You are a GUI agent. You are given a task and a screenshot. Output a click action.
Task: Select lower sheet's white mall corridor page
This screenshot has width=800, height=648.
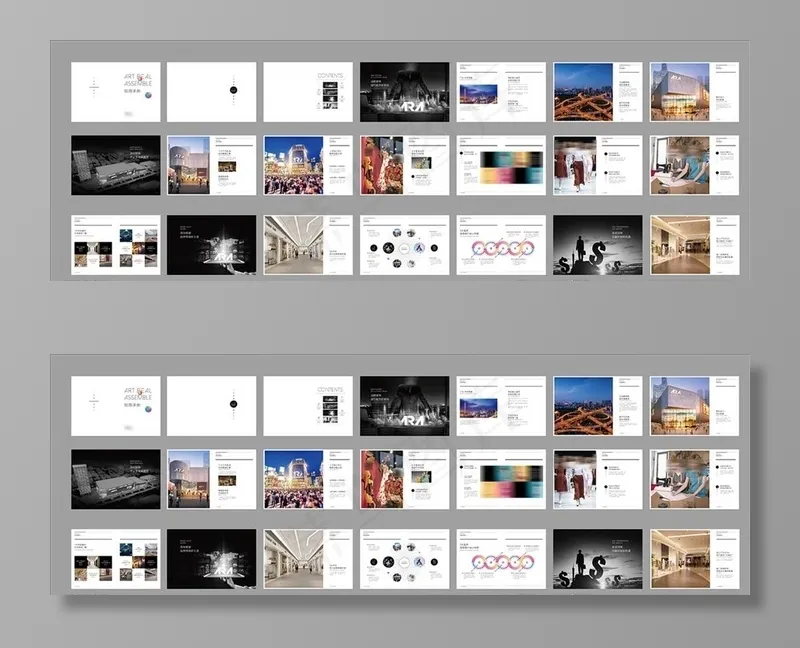point(308,559)
